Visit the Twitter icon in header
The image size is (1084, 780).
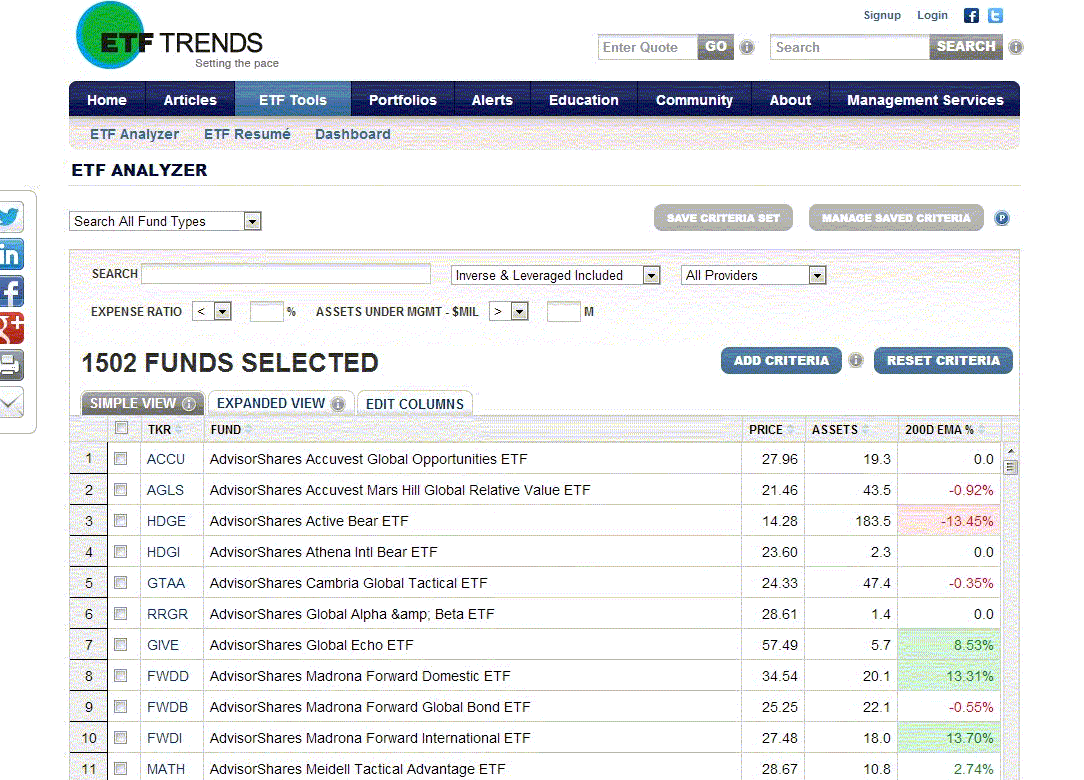[996, 15]
